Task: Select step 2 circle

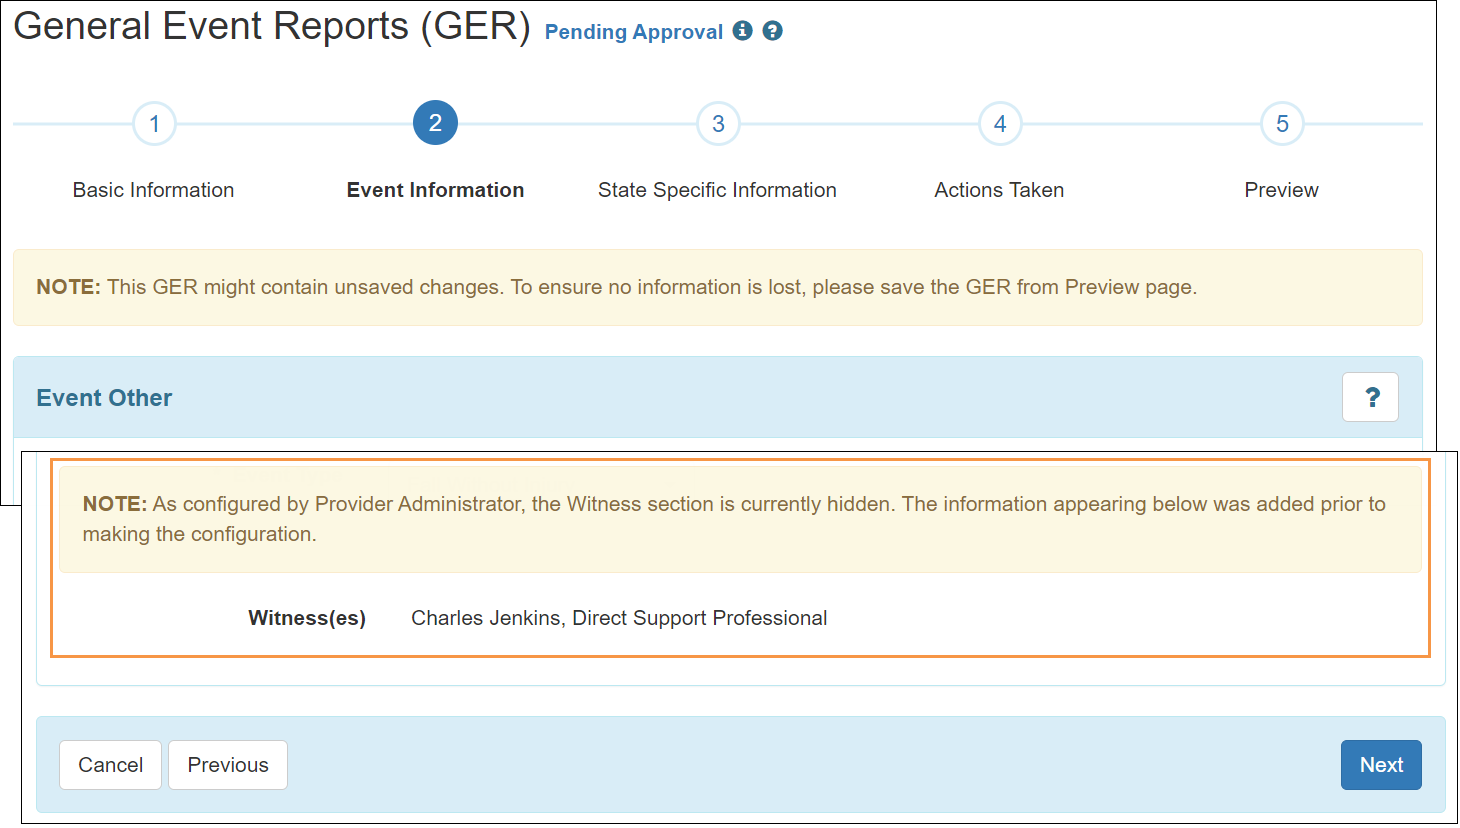Action: pos(435,123)
